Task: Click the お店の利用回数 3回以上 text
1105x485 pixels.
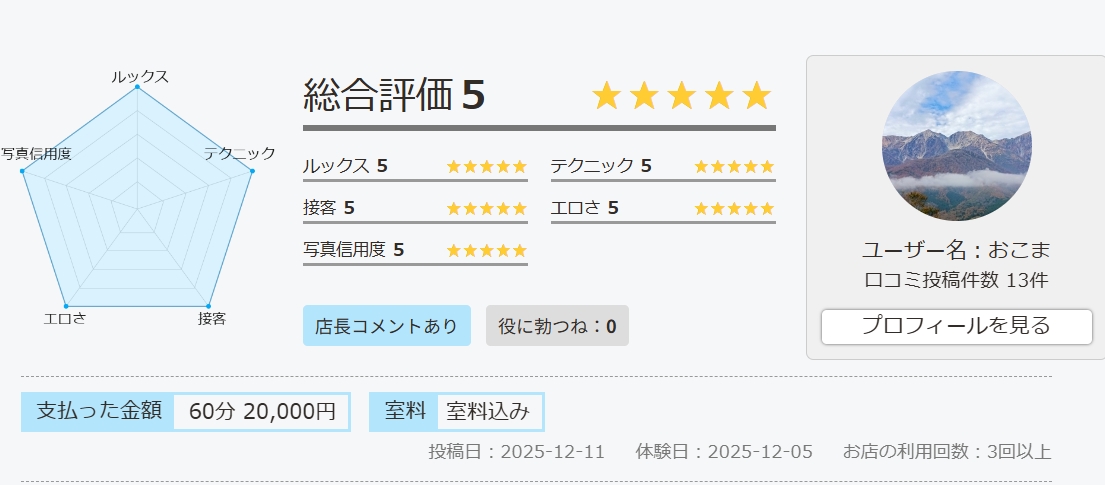Action: click(947, 452)
